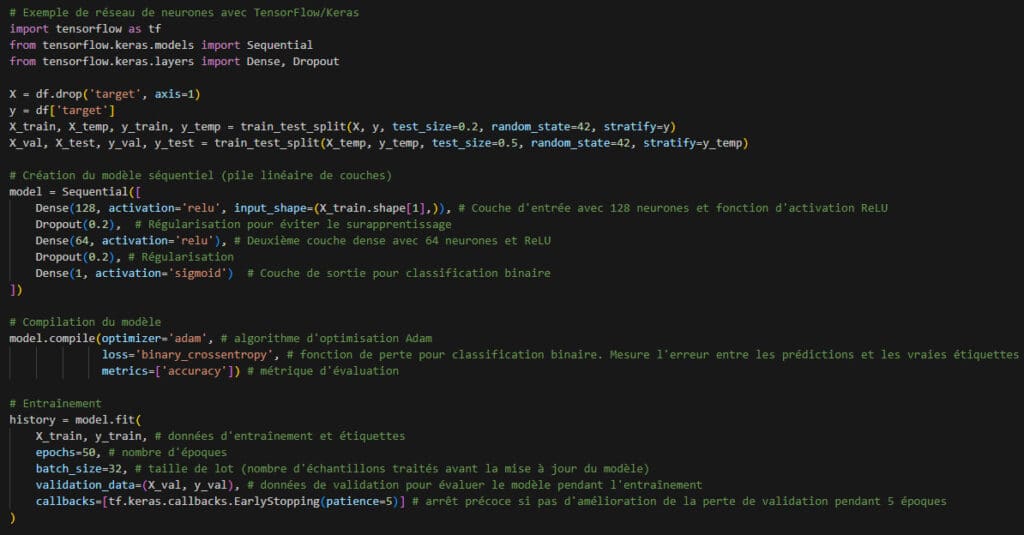Image resolution: width=1024 pixels, height=535 pixels.
Task: Click the comment 'Création du modèle séquentiel'
Action: tap(118, 176)
